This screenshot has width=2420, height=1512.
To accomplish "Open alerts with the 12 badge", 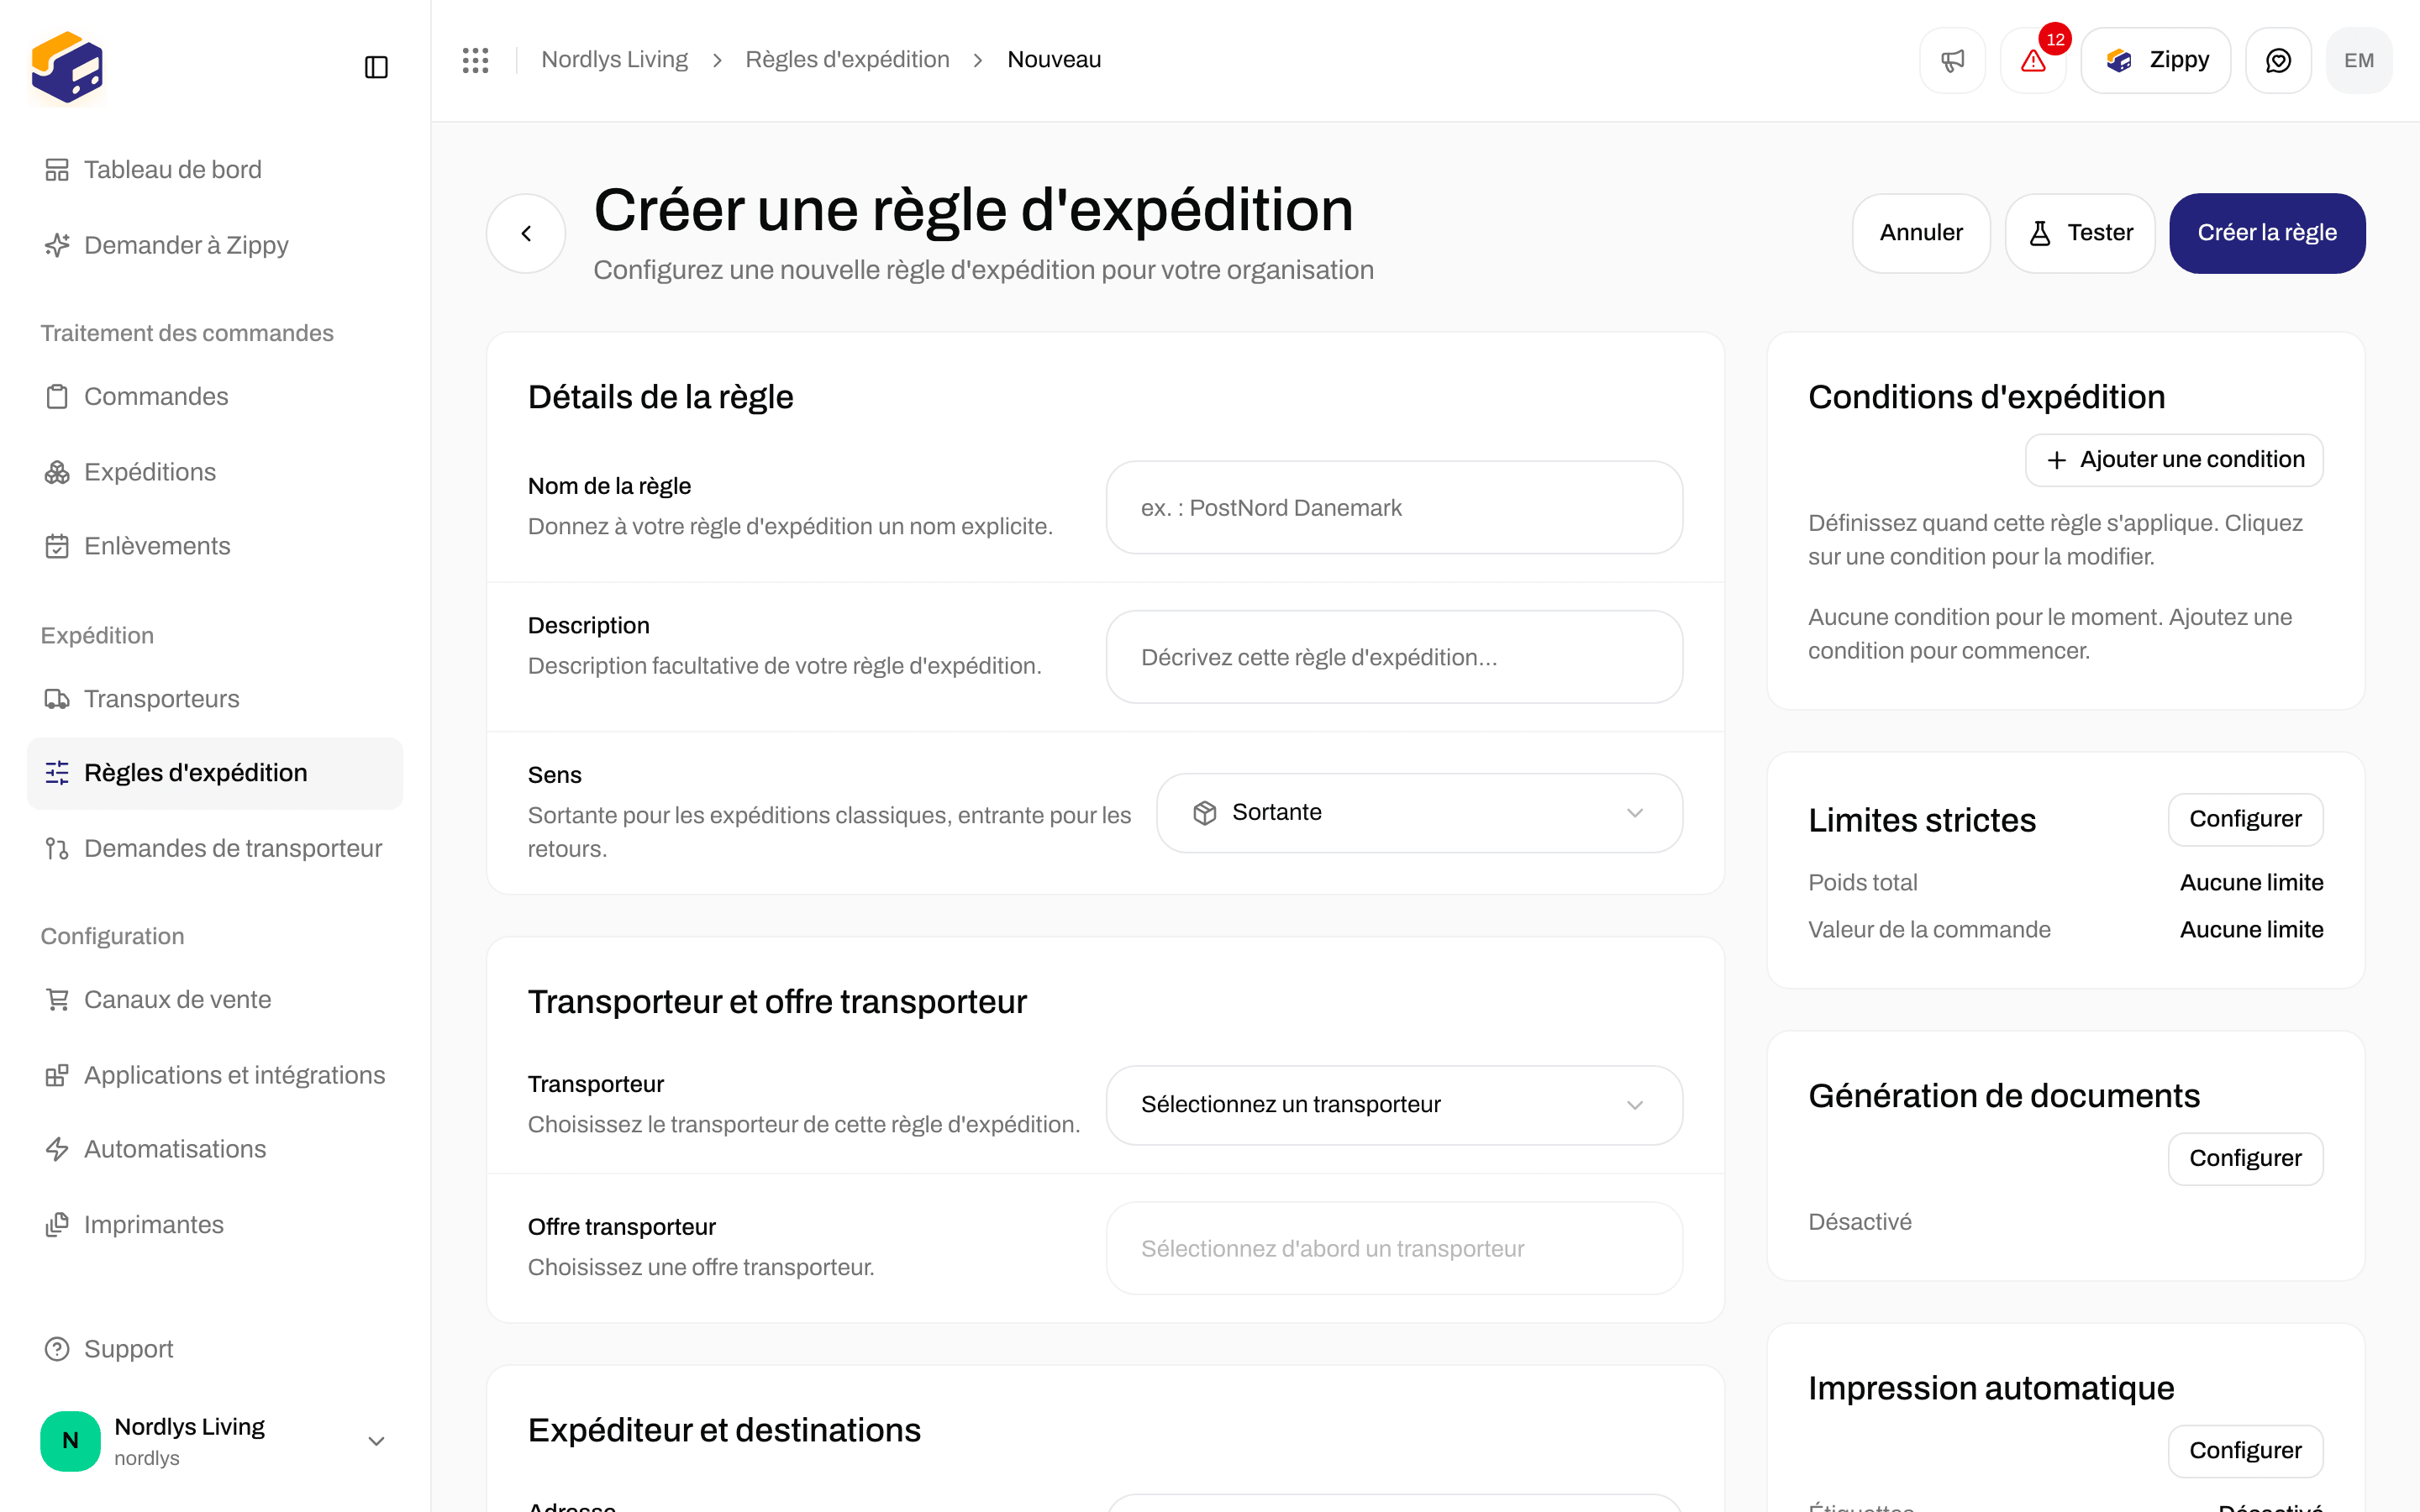I will pyautogui.click(x=2033, y=61).
